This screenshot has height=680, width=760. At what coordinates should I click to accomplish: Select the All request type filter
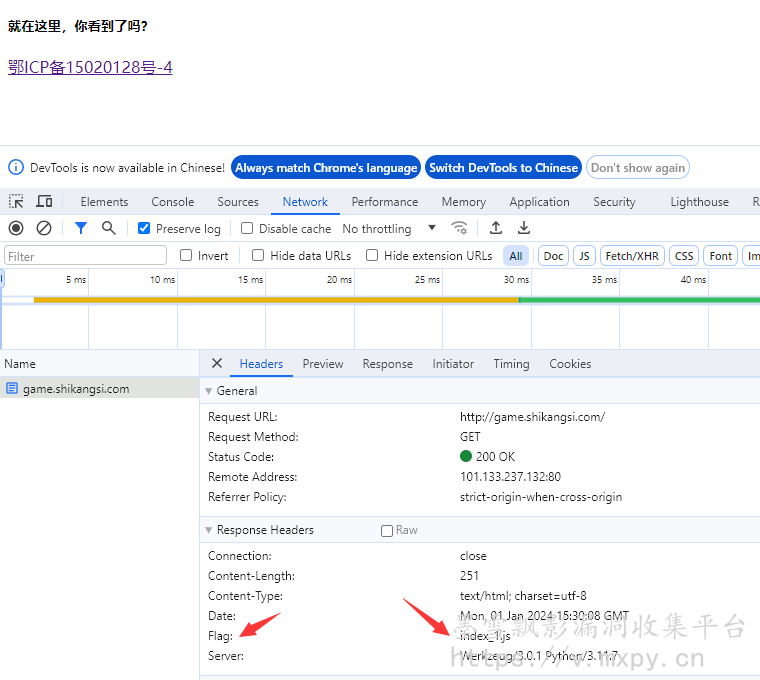point(516,255)
